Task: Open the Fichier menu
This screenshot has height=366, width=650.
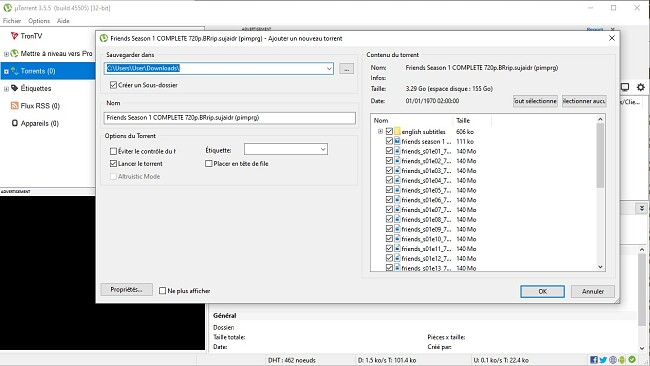Action: 12,21
